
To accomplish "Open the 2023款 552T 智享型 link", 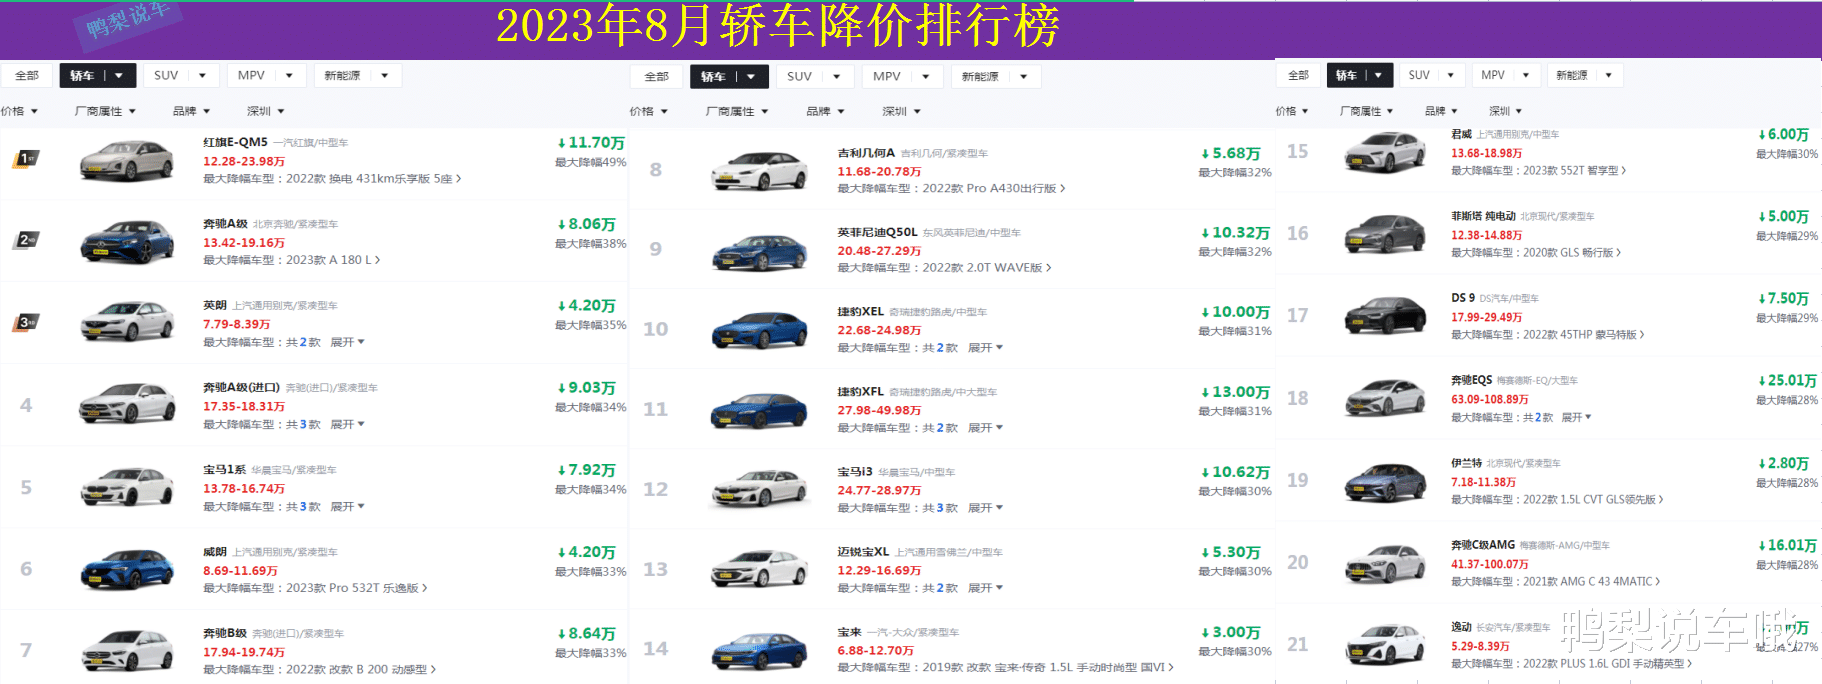I will [x=1574, y=171].
